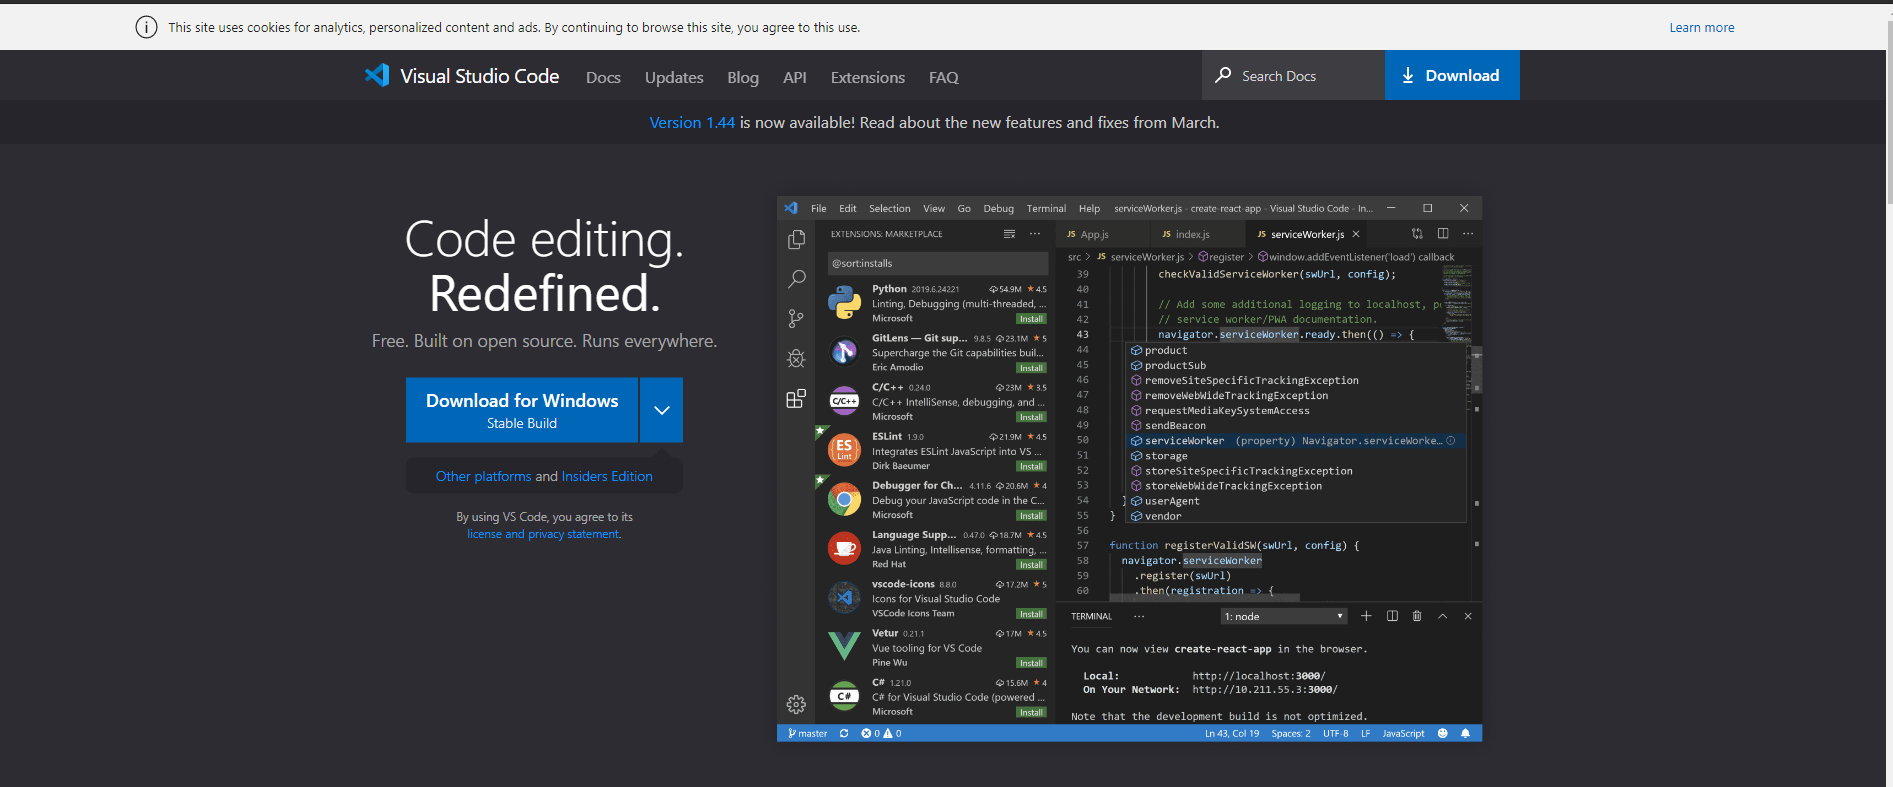Click Download for Windows Stable Build

pos(522,410)
